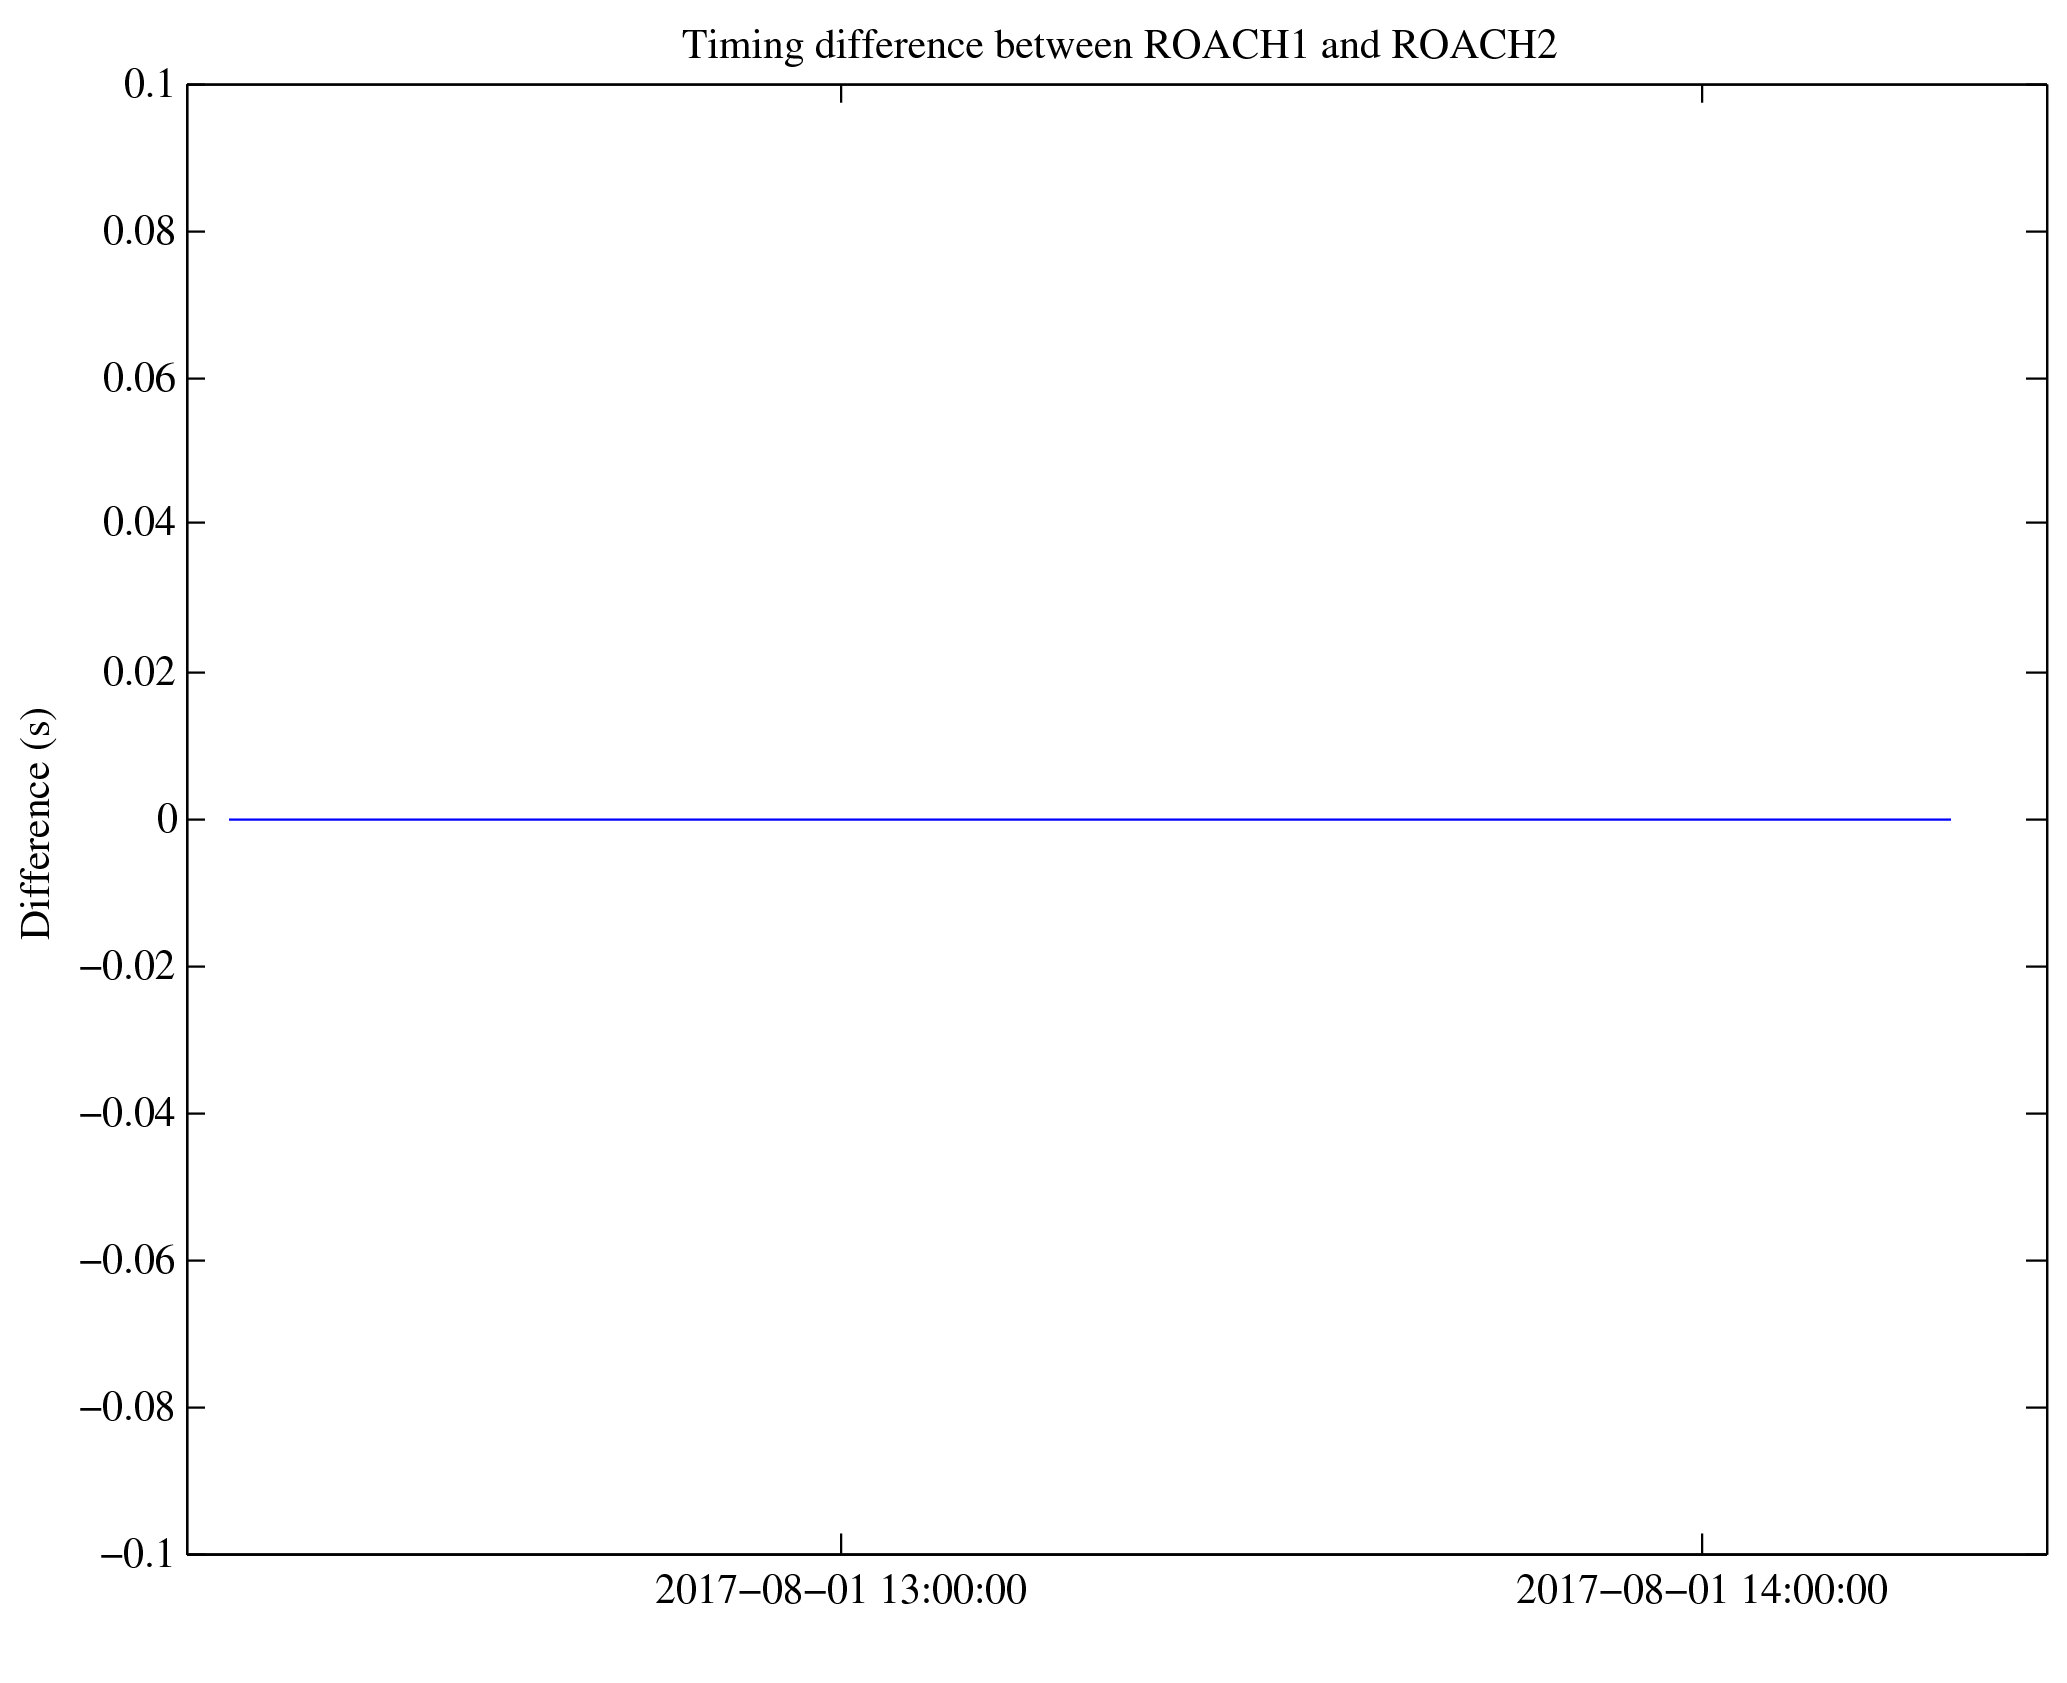Click the y-axis tick label −0.1
2067x1683 pixels.
pyautogui.click(x=139, y=1555)
